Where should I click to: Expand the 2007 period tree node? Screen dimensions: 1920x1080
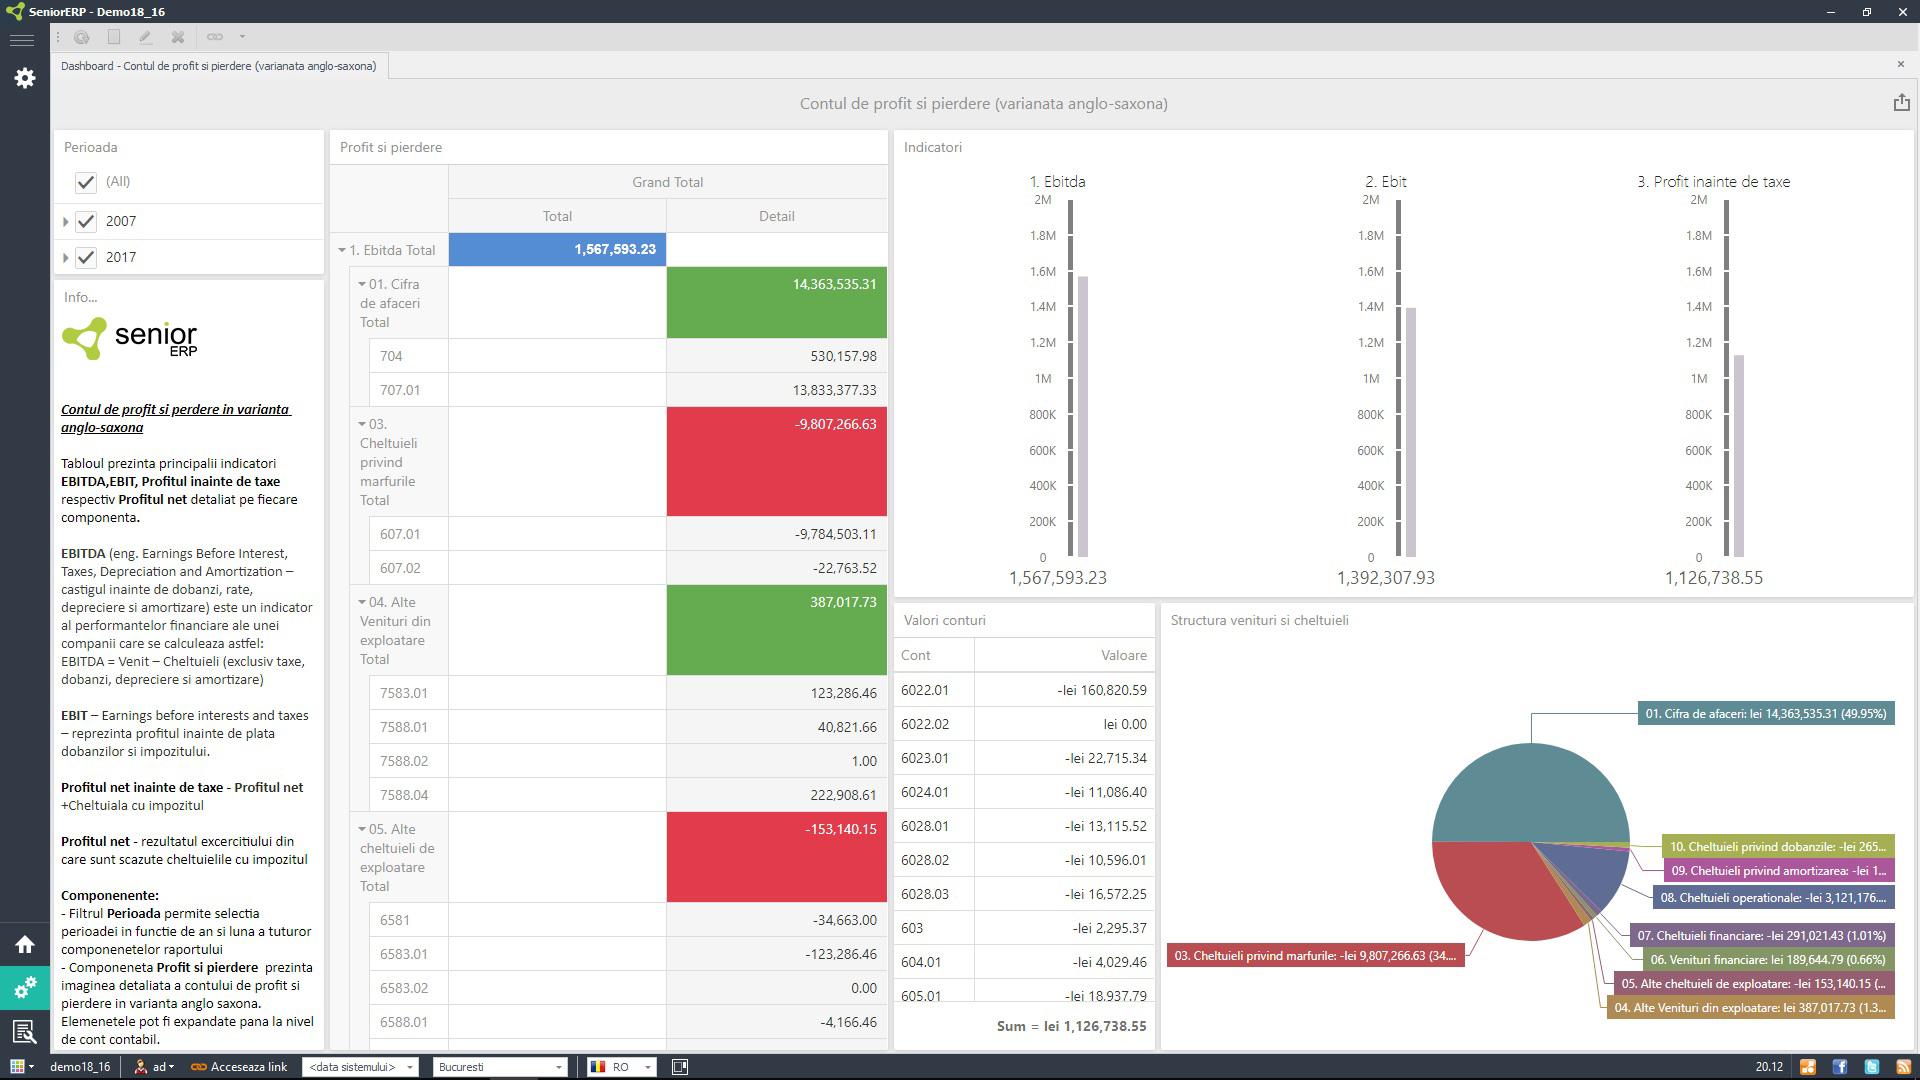pos(65,222)
